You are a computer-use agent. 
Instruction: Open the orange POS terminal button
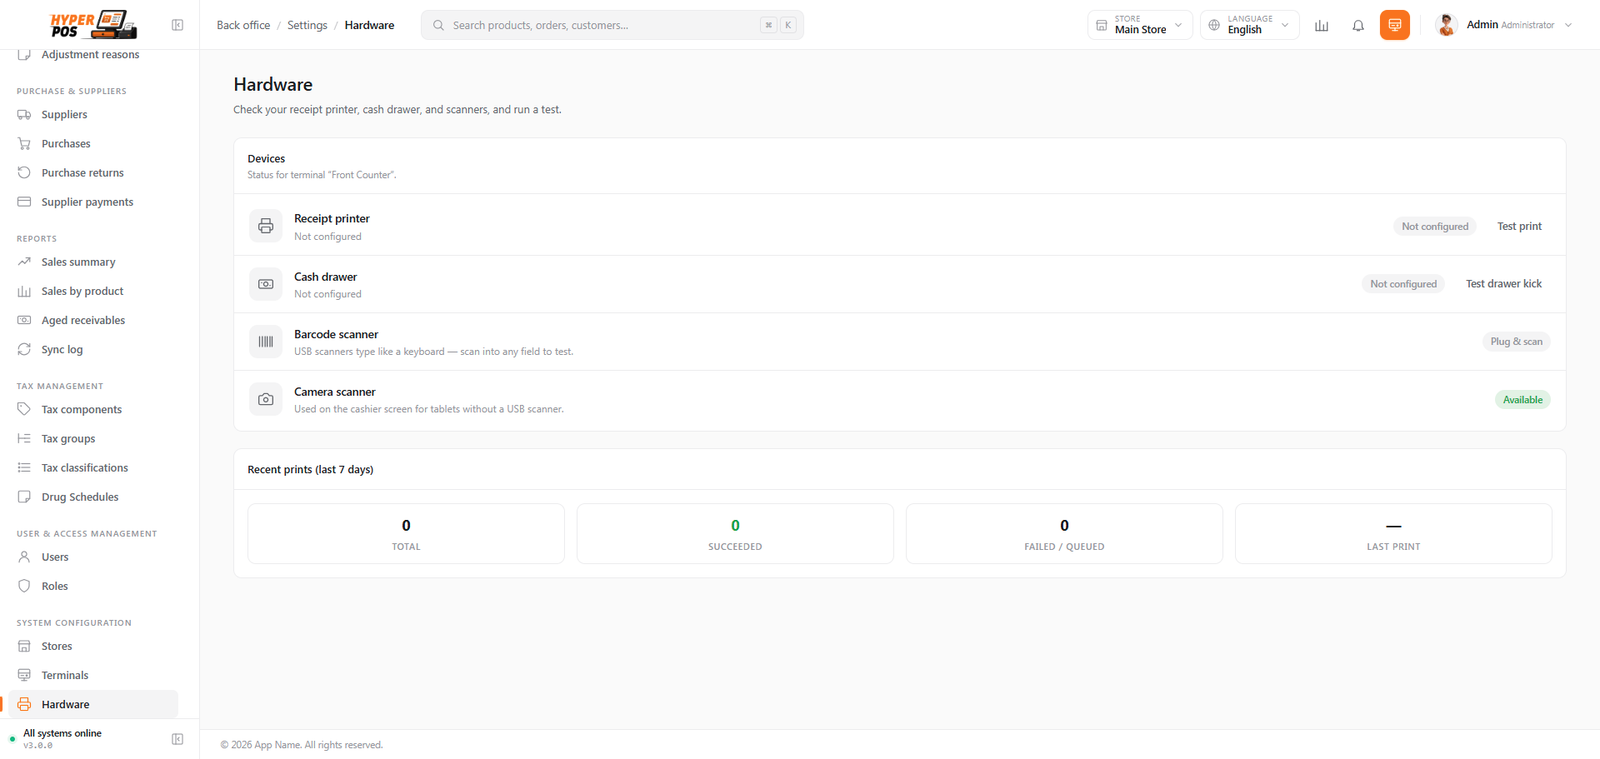point(1394,25)
